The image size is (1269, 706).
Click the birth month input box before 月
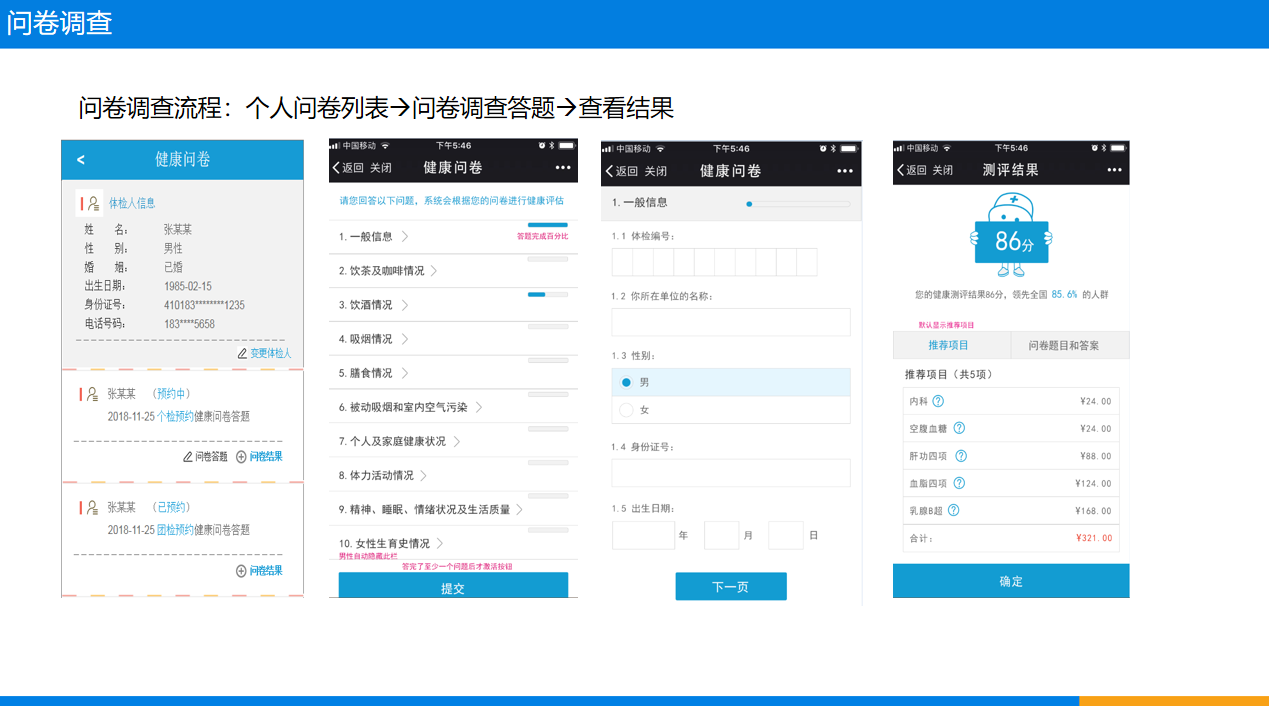[722, 535]
